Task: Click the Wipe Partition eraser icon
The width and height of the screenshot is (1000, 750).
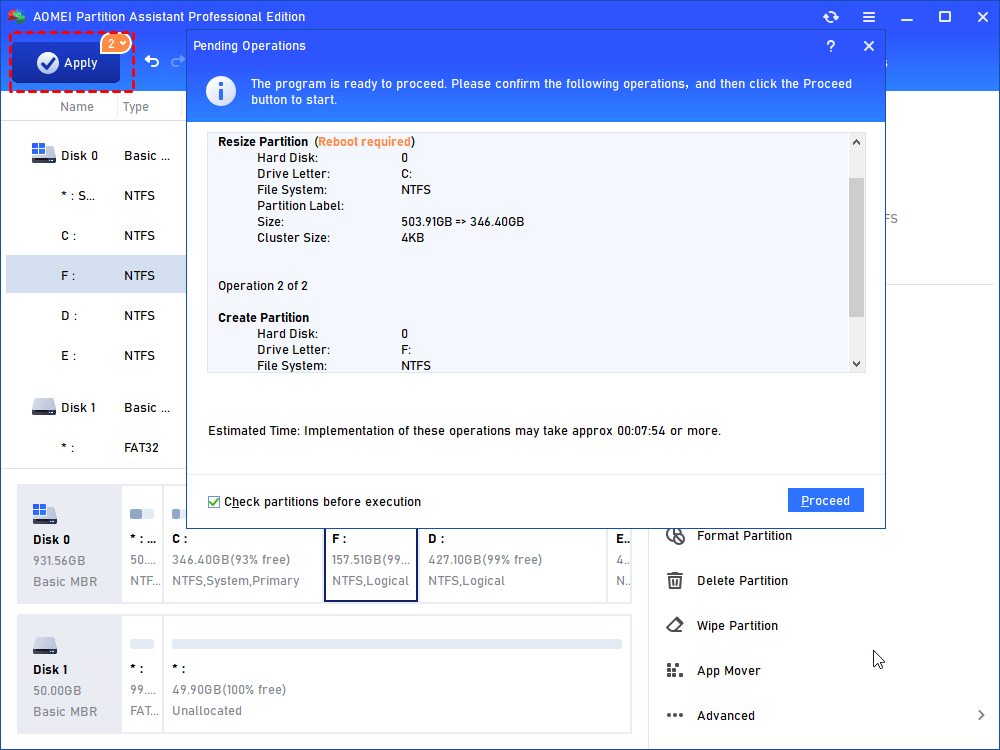Action: [x=676, y=626]
